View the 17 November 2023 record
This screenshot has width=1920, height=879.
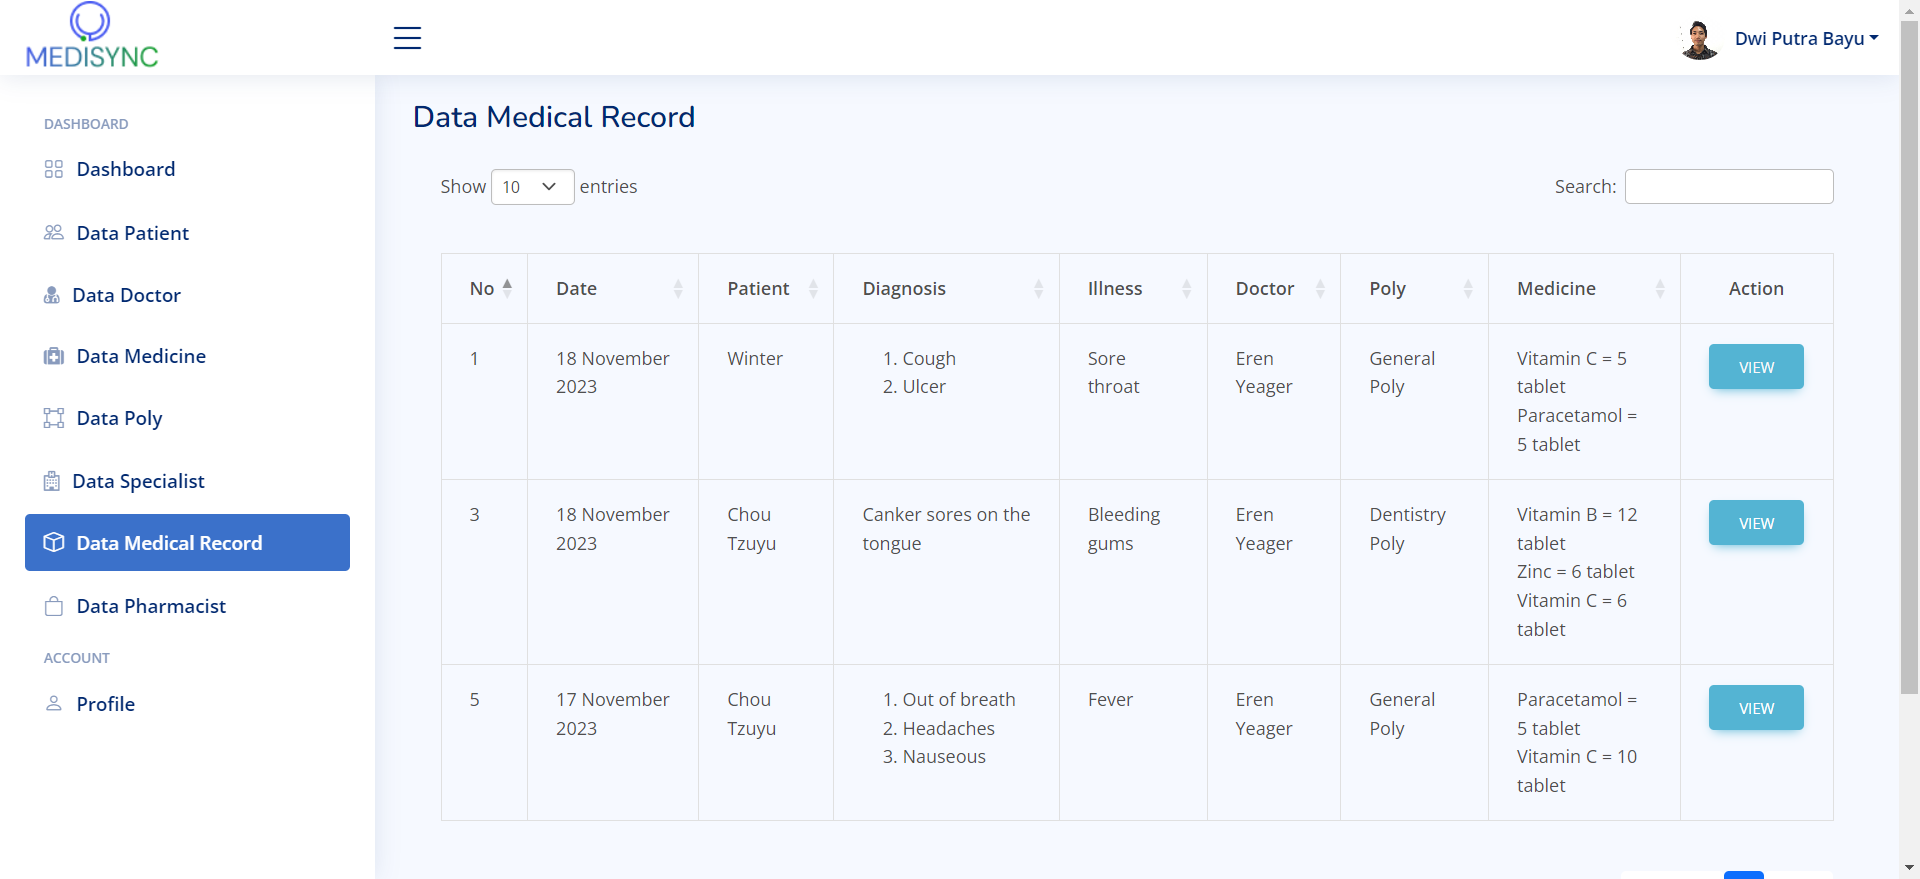(x=1755, y=708)
